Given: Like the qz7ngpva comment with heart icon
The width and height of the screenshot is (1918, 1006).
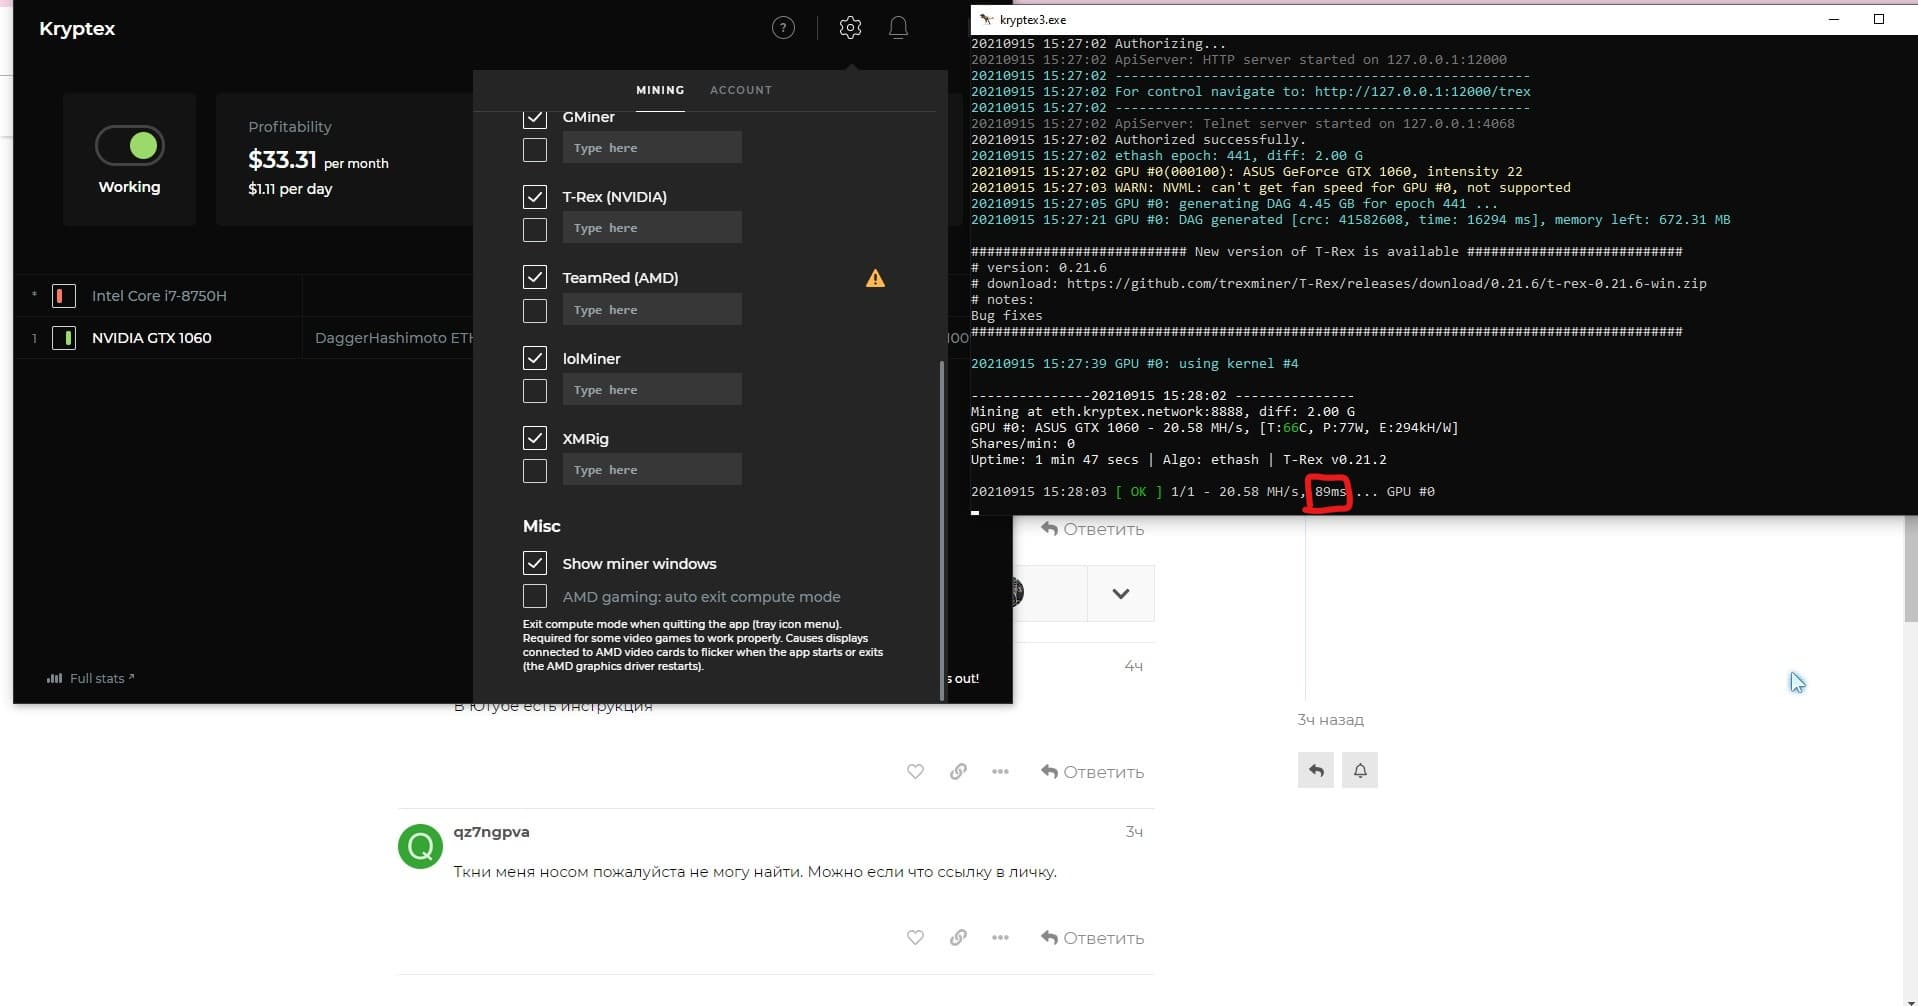Looking at the screenshot, I should tap(915, 938).
